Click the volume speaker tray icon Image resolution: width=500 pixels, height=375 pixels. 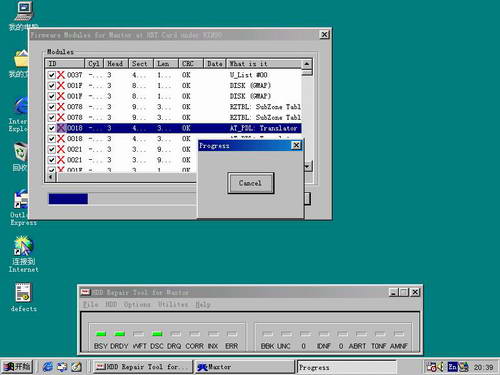pyautogui.click(x=440, y=367)
